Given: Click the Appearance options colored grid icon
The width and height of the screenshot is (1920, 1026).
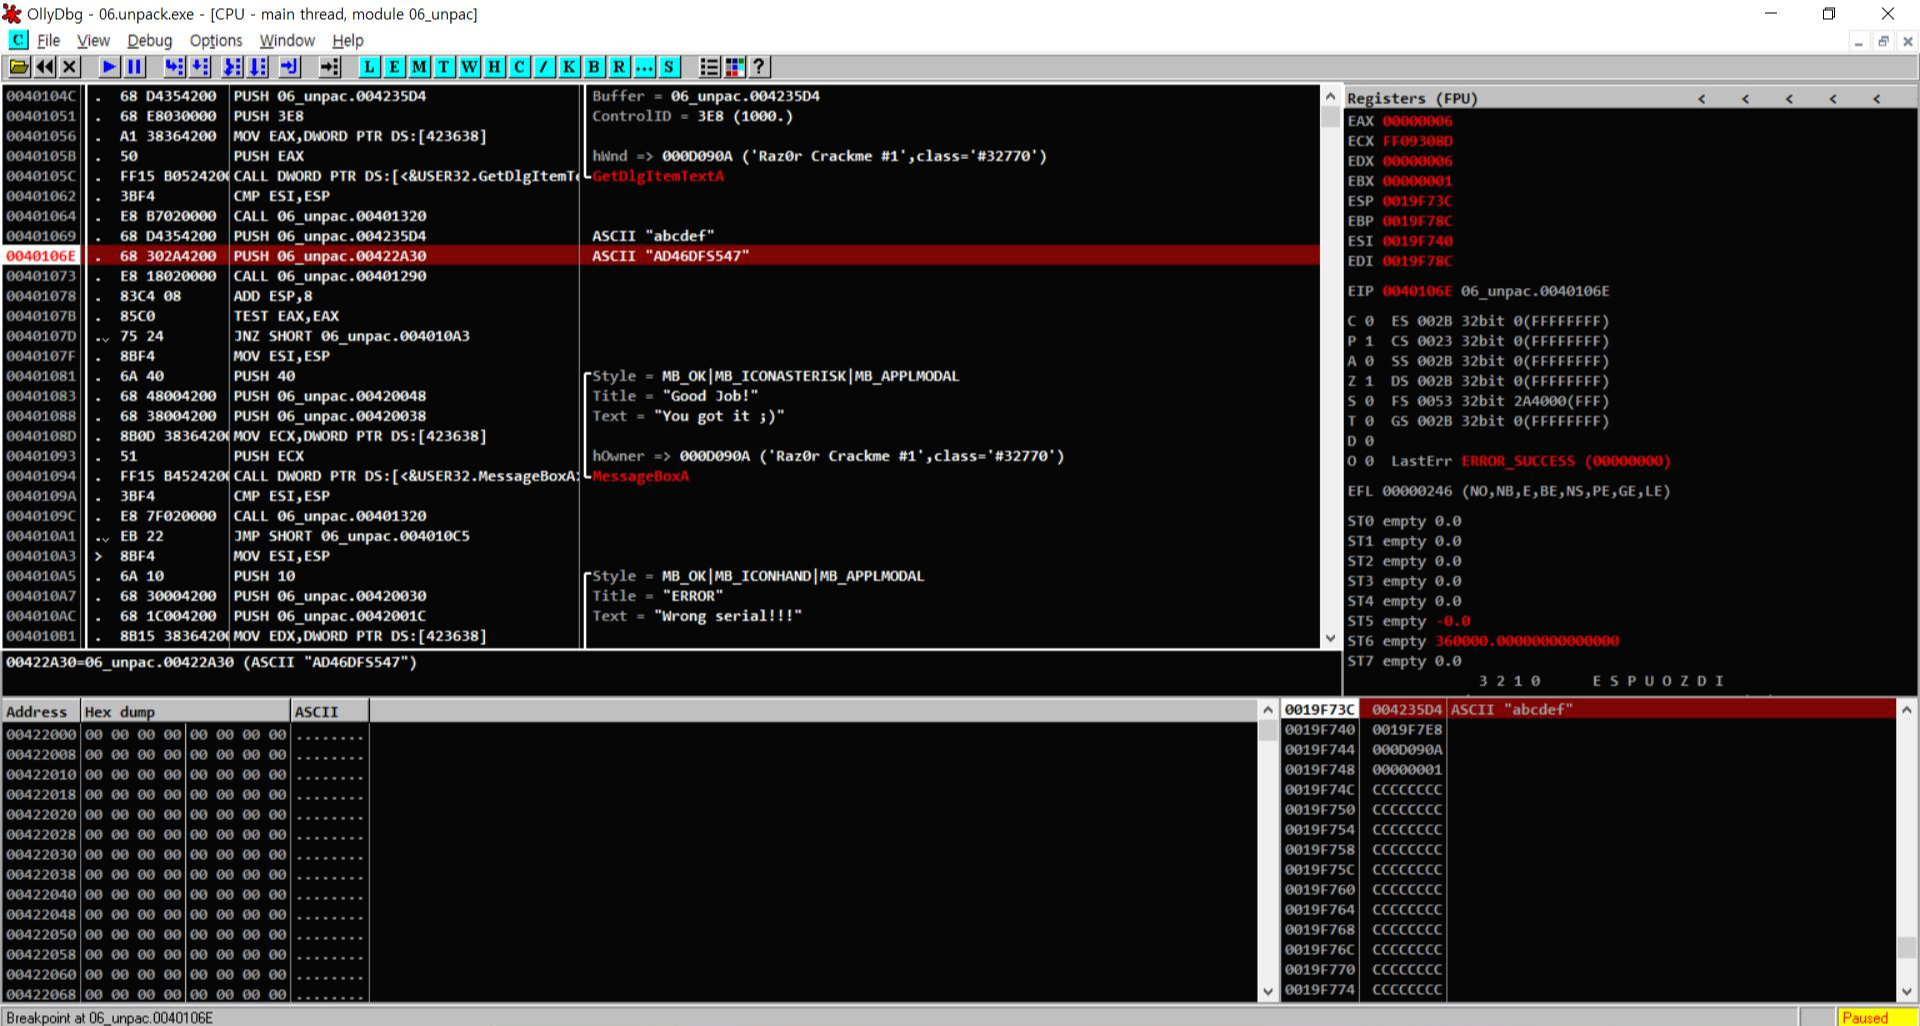Looking at the screenshot, I should click(x=734, y=67).
